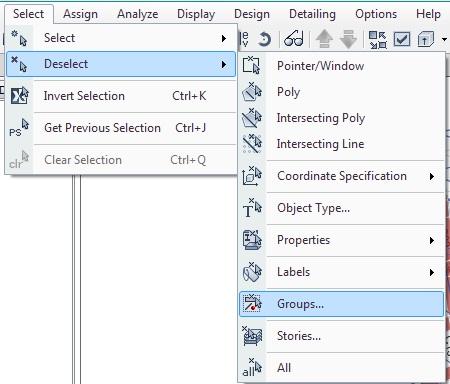Click the move down story arrow icon
Screen dimensions: 450x384
point(348,39)
